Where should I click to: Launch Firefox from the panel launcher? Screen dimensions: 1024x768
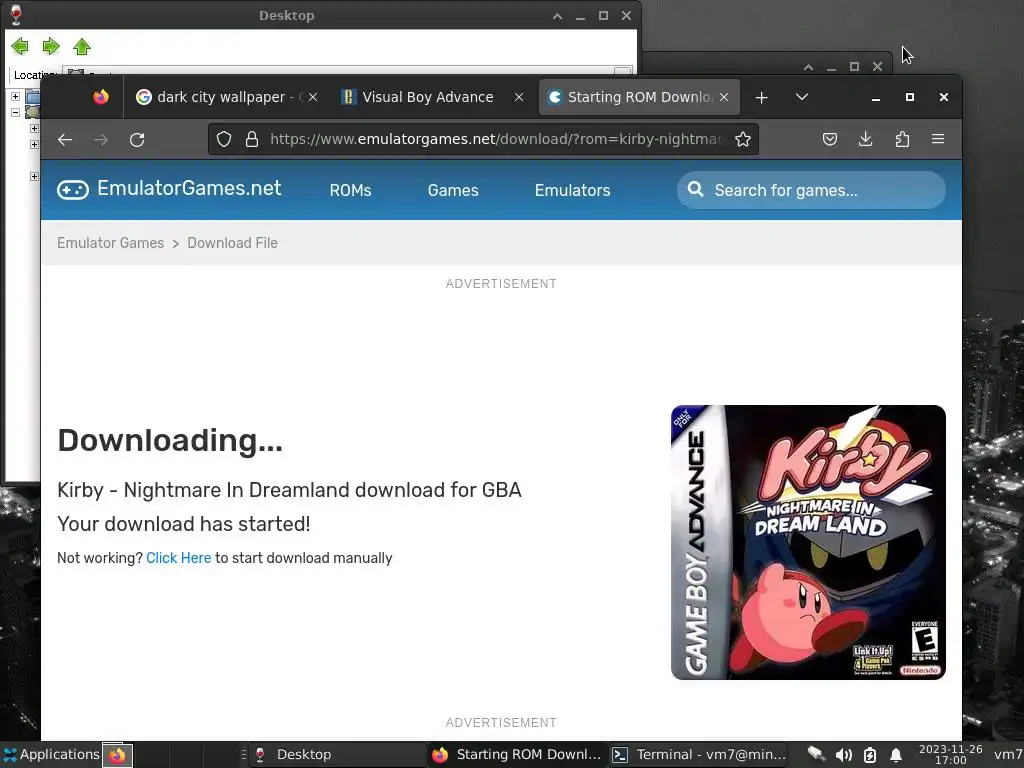(118, 755)
